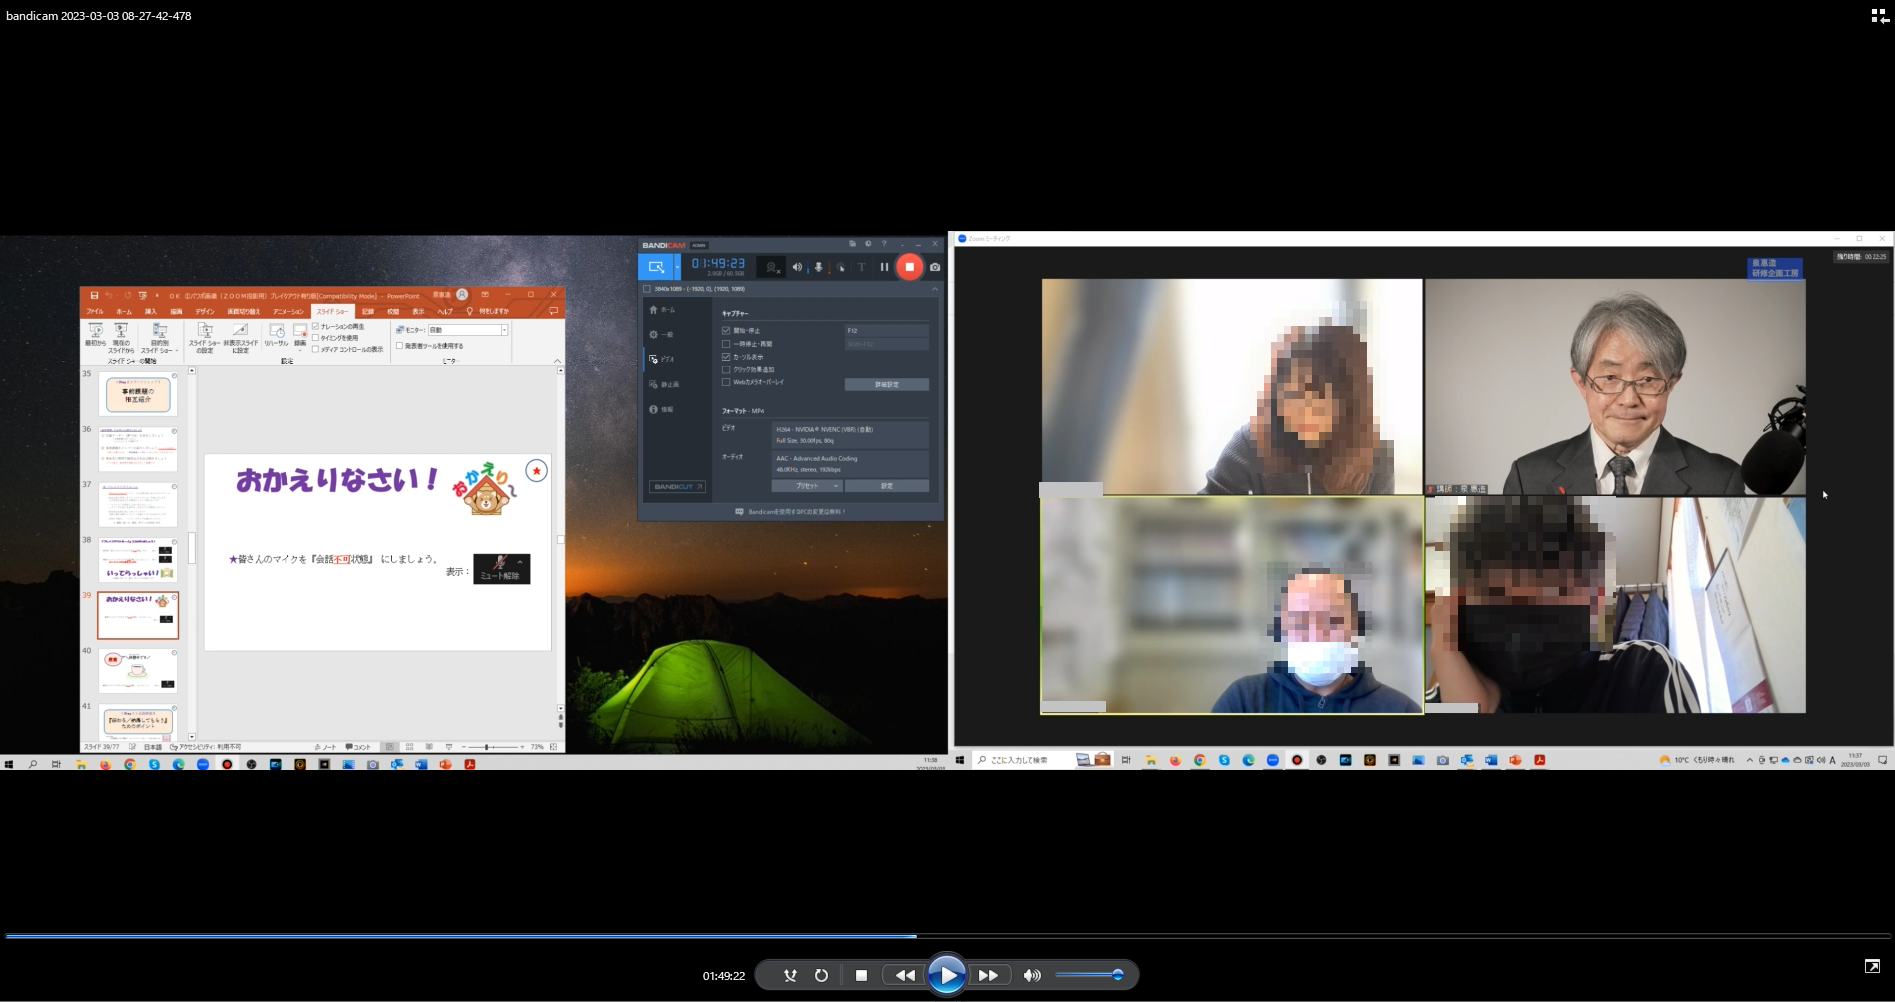Open the 情報 tab in the Bandicam sidebar
1895x1002 pixels.
662,409
